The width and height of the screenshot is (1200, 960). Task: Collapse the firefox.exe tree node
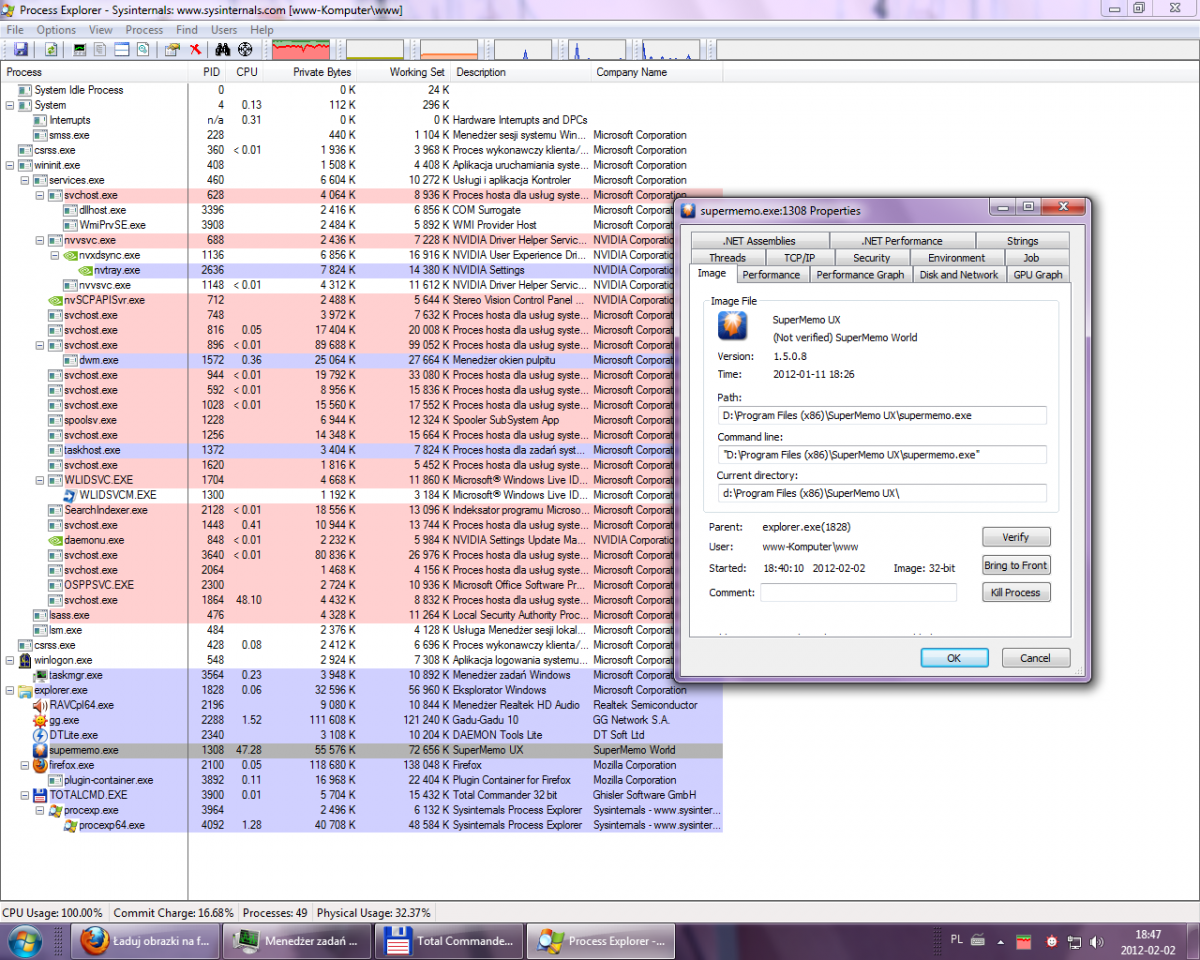pyautogui.click(x=25, y=765)
